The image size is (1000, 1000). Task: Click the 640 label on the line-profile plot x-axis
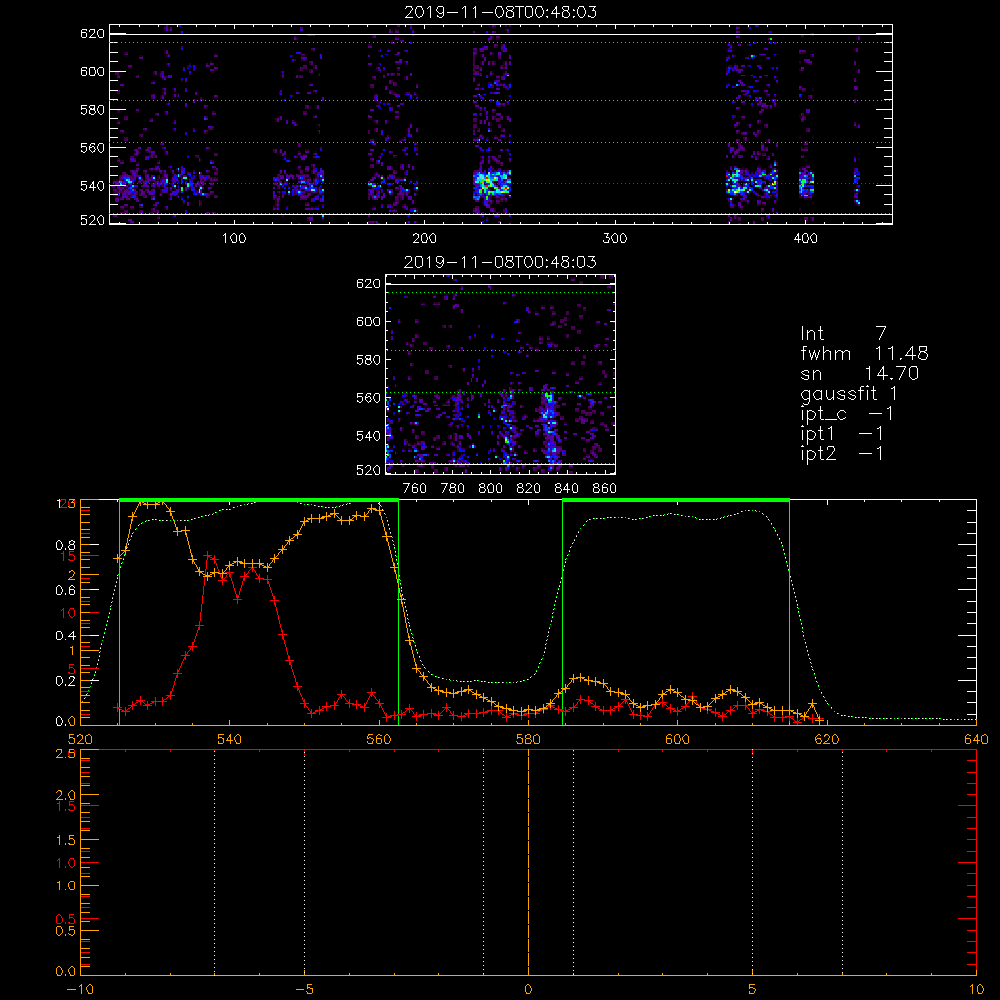coord(976,739)
